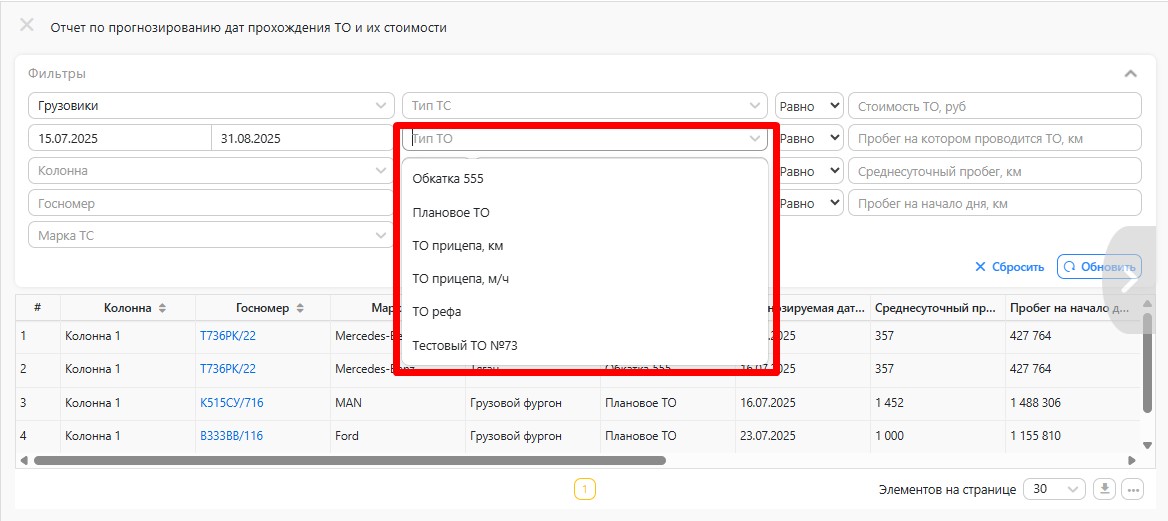This screenshot has width=1168, height=521.
Task: Select Тестовый ТО №73 option
Action: pyautogui.click(x=465, y=346)
